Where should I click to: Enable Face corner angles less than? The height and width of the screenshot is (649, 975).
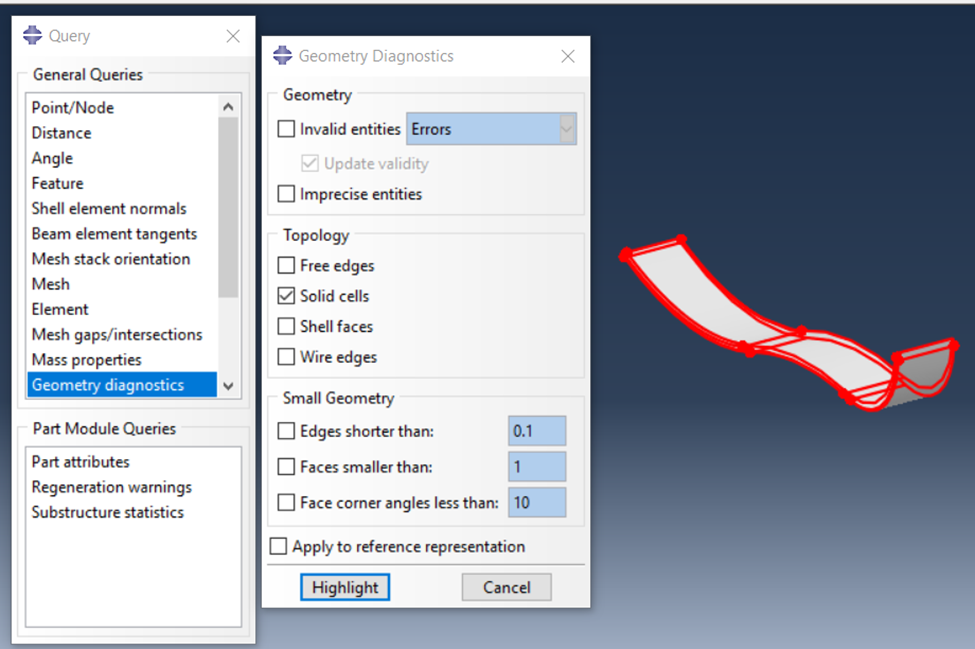[x=286, y=502]
